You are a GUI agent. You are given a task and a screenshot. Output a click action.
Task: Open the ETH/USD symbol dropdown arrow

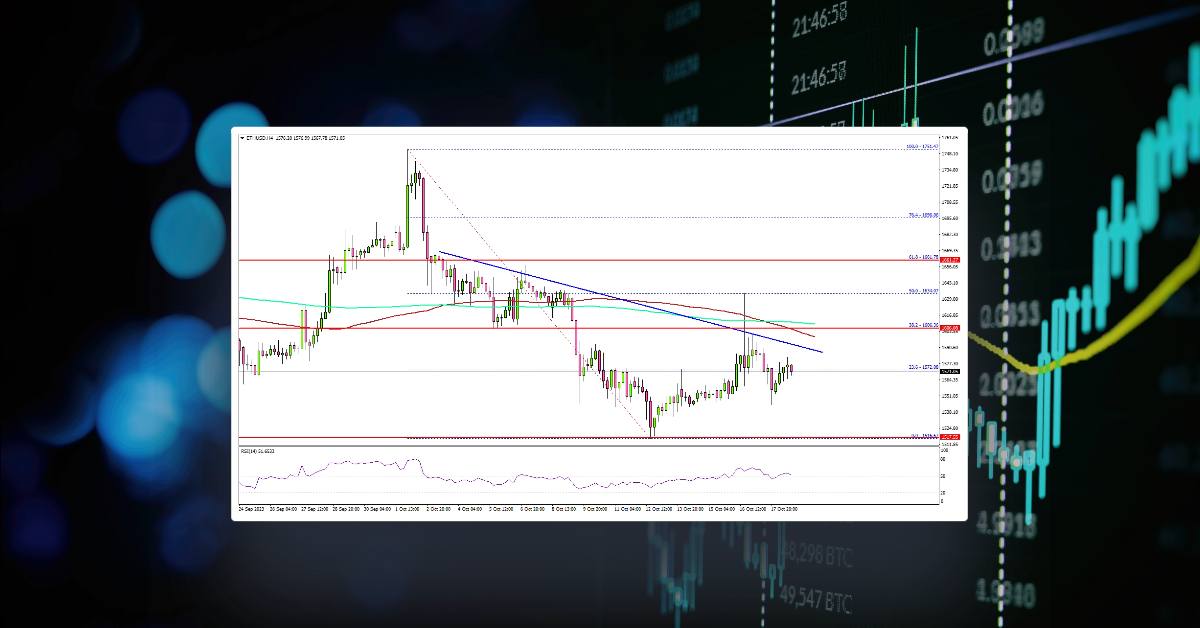pos(242,138)
